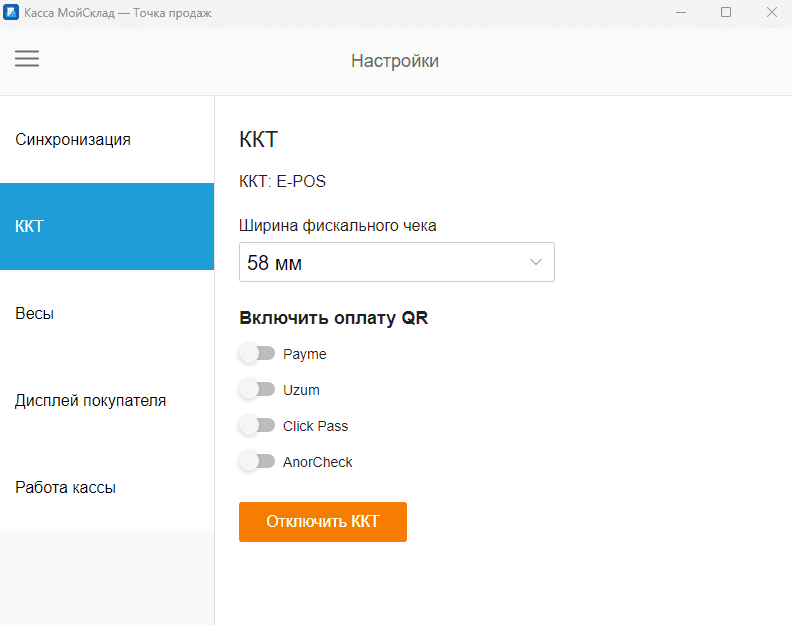Minimize the application window
792x625 pixels.
coord(680,13)
